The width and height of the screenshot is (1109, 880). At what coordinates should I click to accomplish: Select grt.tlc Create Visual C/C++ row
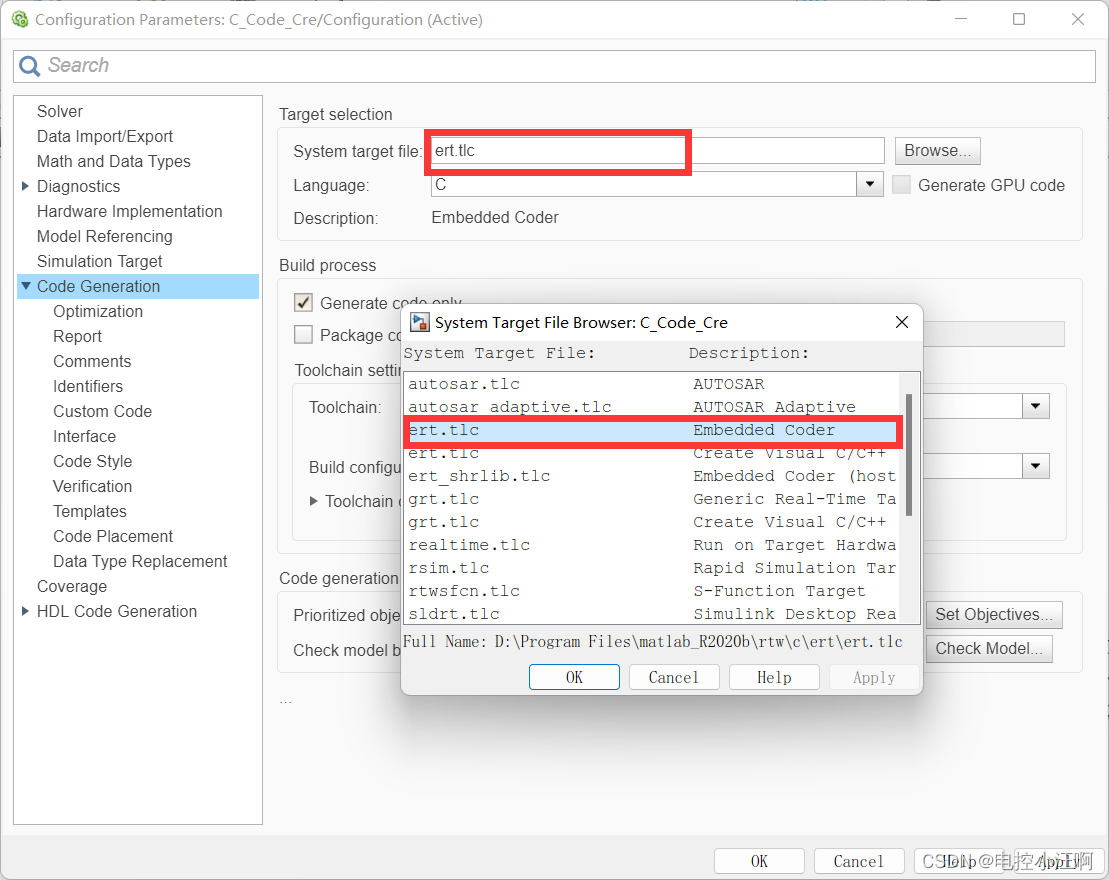[x=652, y=522]
